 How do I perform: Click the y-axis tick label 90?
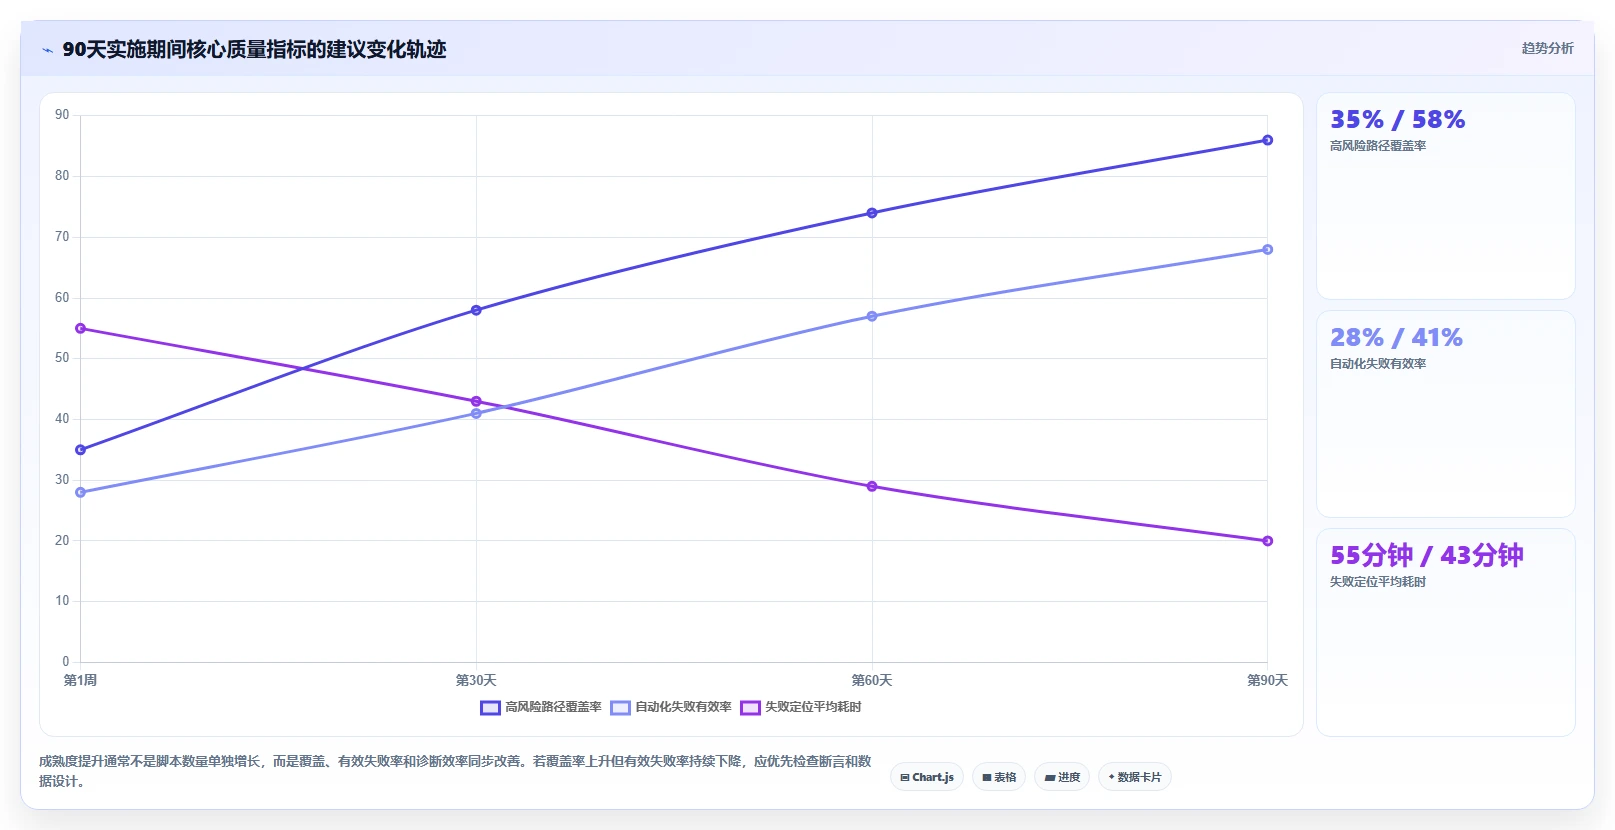click(x=62, y=115)
